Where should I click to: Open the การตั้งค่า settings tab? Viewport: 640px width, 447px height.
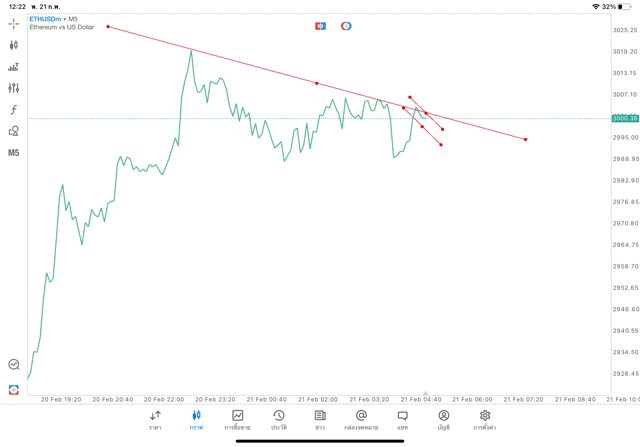coord(485,419)
